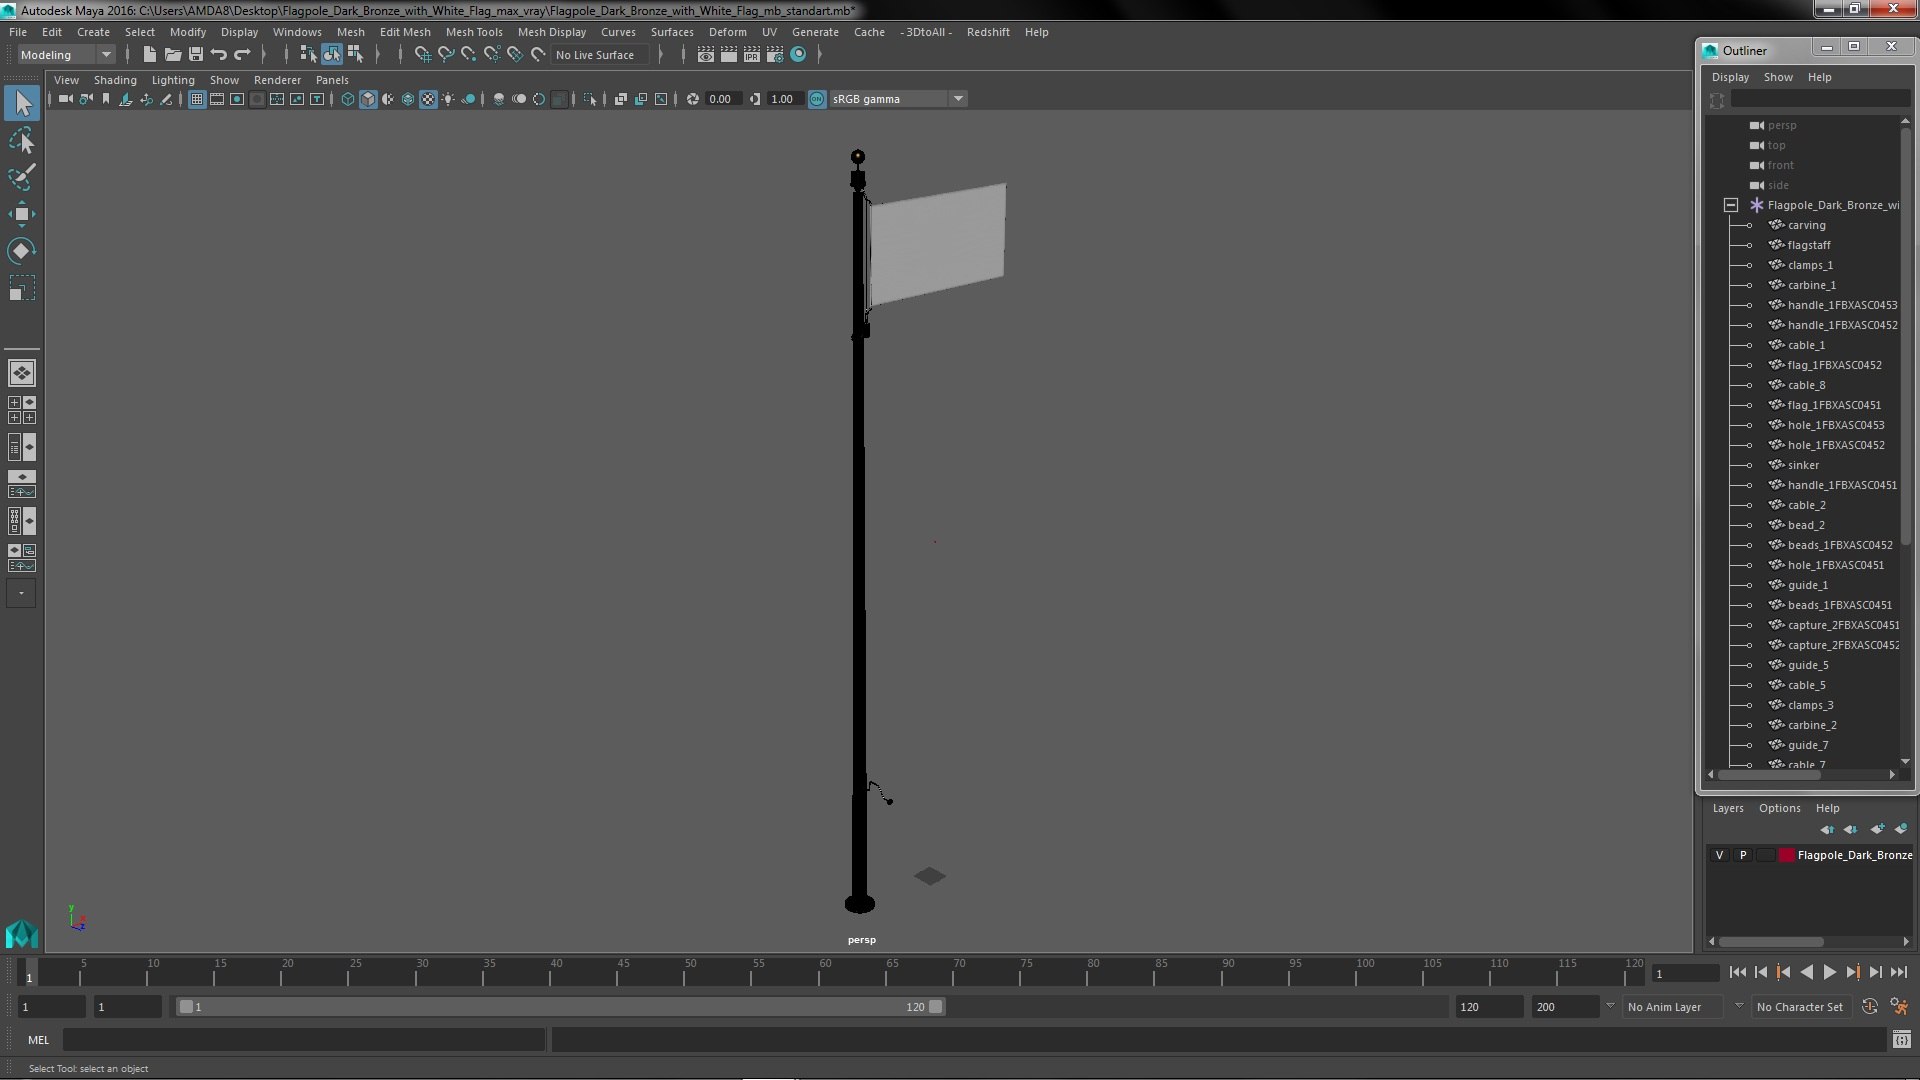1920x1080 pixels.
Task: Activate the Paint Selection tool
Action: coord(21,177)
